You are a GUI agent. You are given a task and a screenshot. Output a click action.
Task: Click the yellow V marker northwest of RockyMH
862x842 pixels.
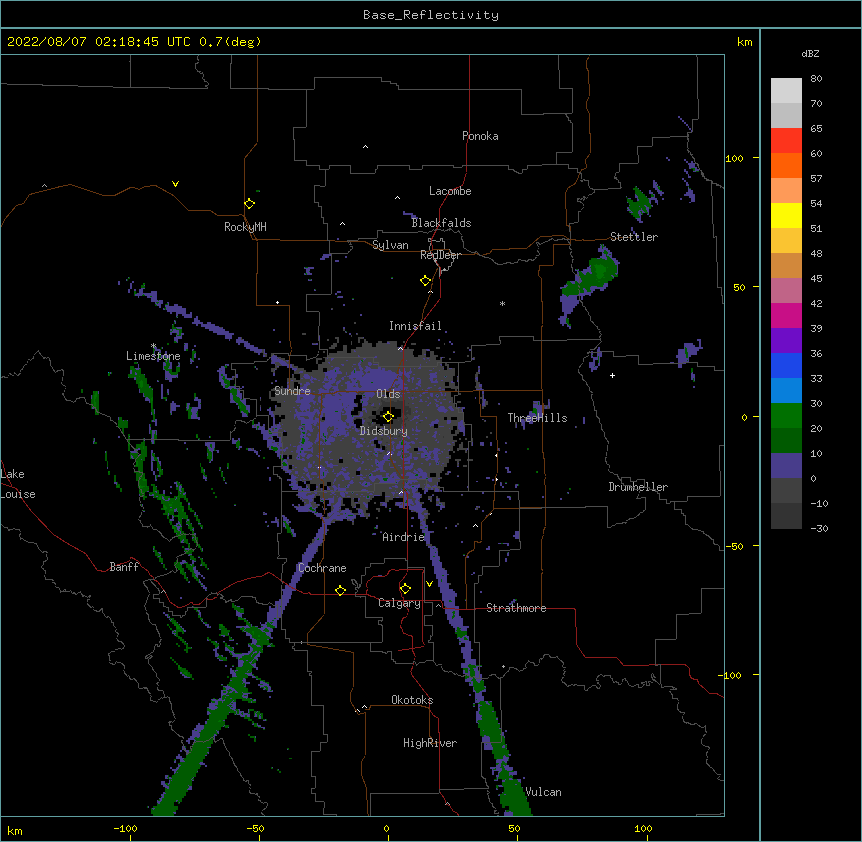click(x=175, y=184)
